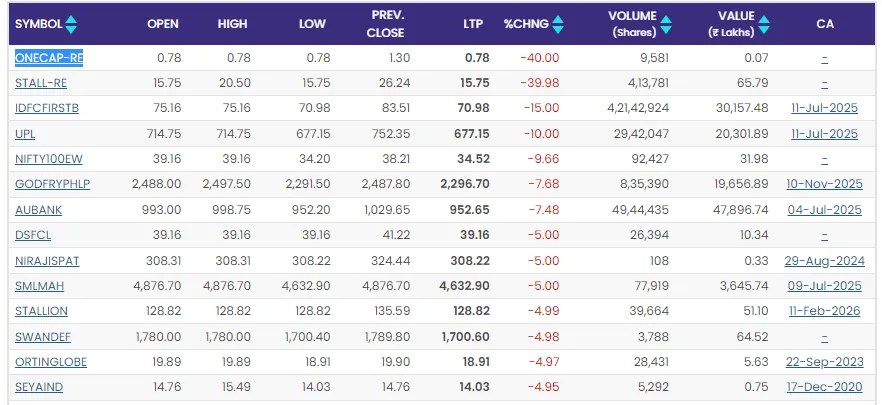Go to the AUBANK stock link
This screenshot has width=882, height=405.
[x=37, y=210]
